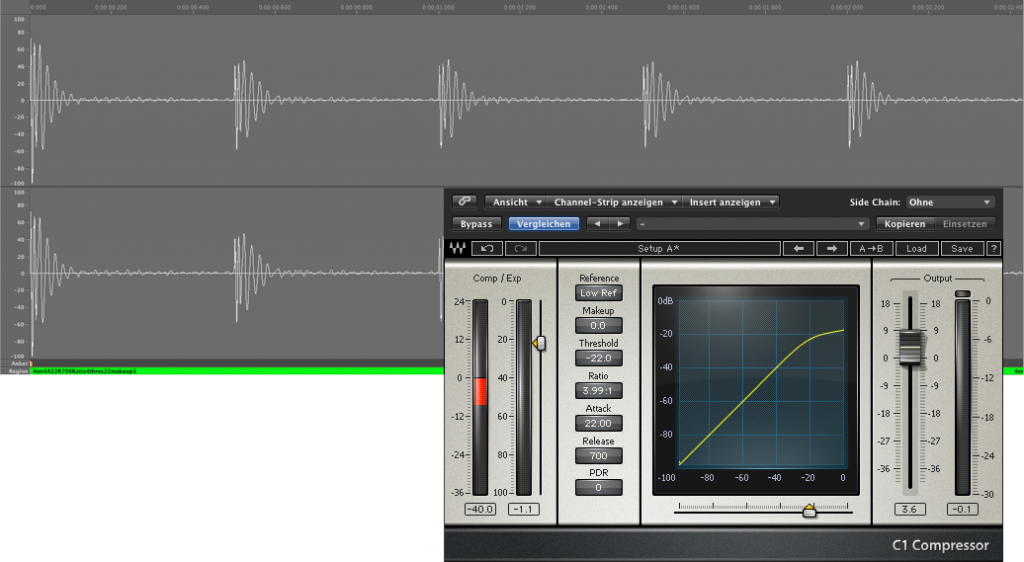This screenshot has height=562, width=1024.
Task: Click the -1.1 gain reduction readout
Action: [x=523, y=509]
